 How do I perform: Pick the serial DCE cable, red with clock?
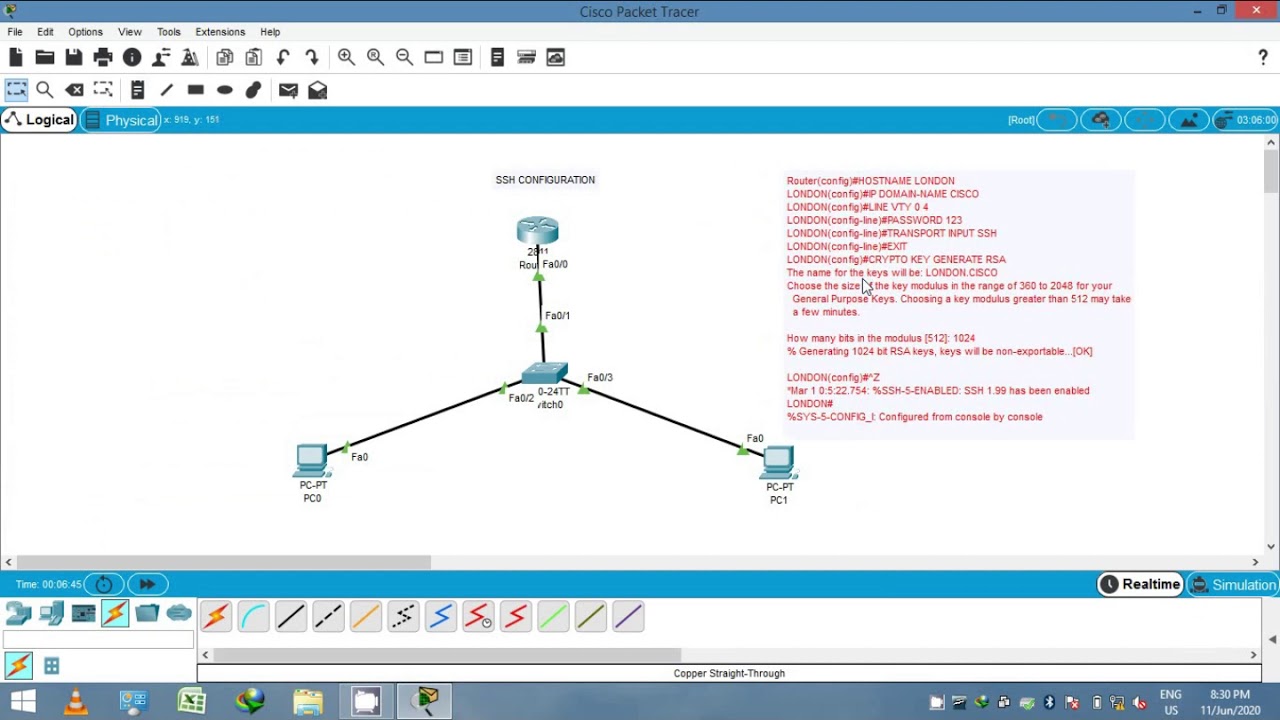[478, 617]
